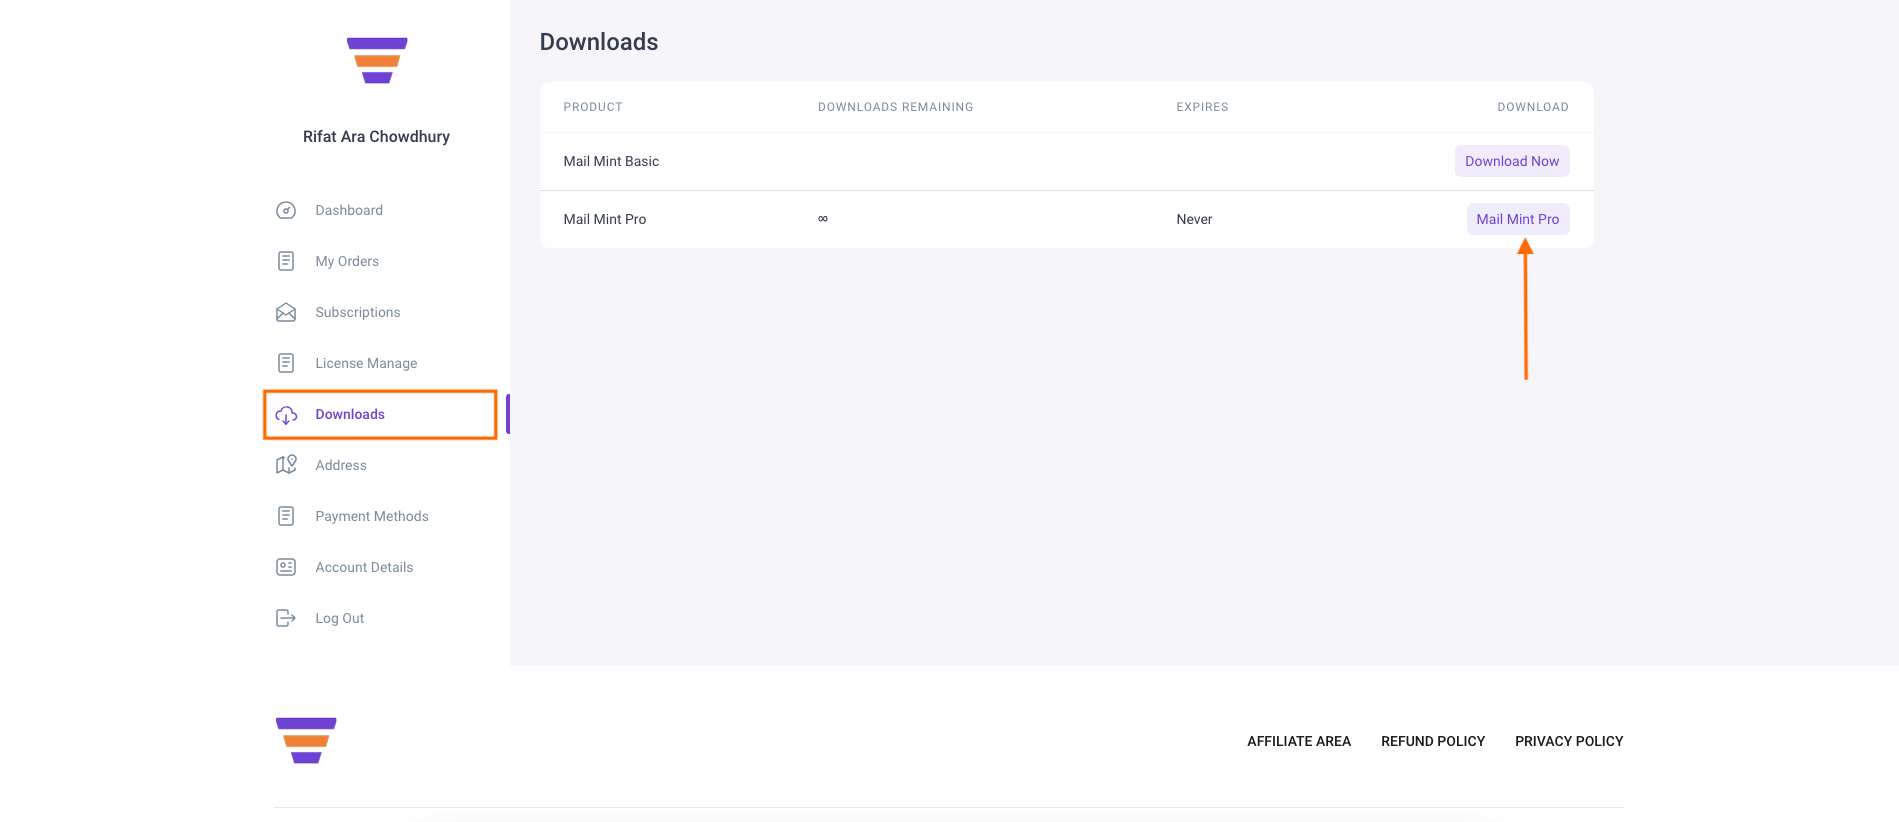Screen dimensions: 1899x822
Task: Click the License Manage document icon
Action: click(x=286, y=363)
